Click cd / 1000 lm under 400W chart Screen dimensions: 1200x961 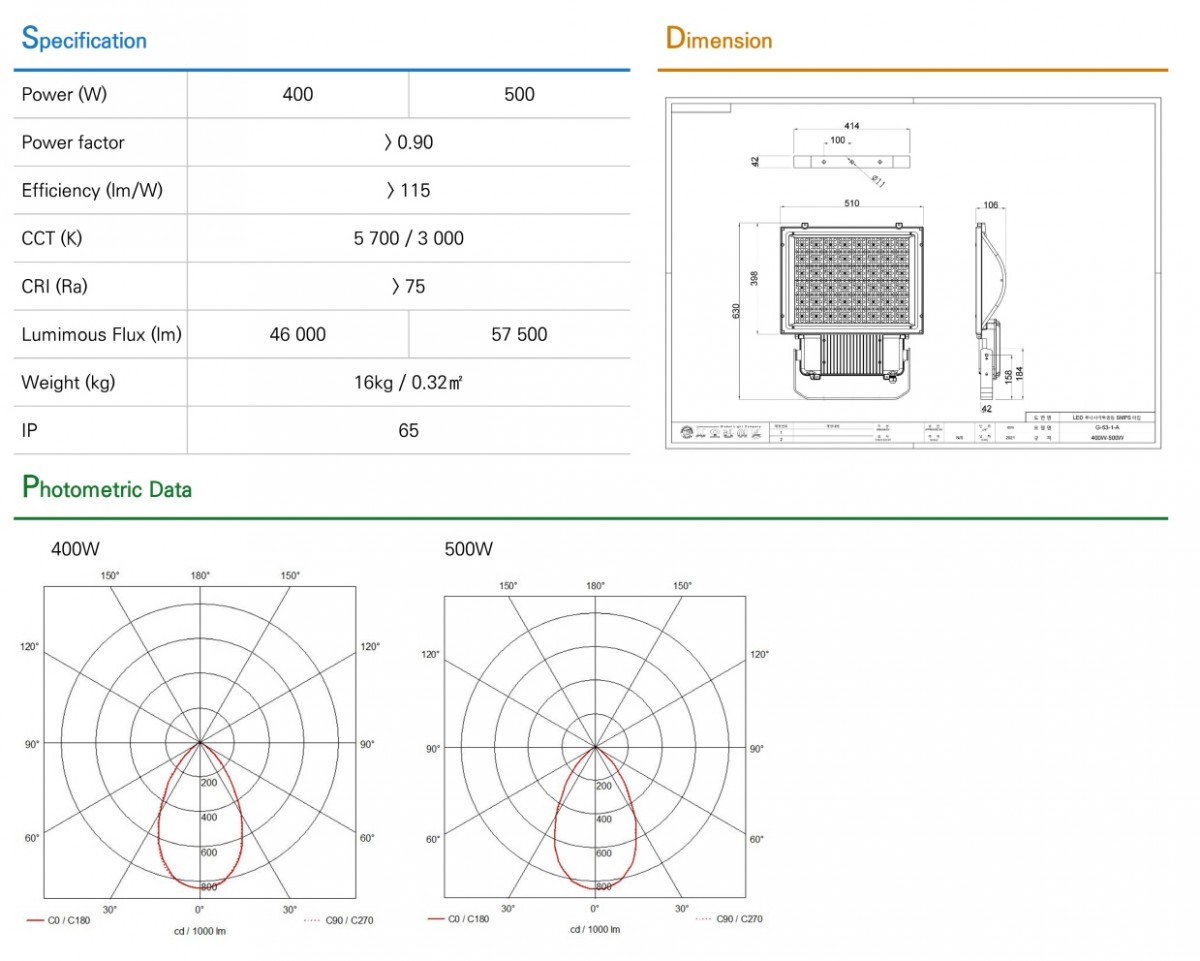(200, 932)
